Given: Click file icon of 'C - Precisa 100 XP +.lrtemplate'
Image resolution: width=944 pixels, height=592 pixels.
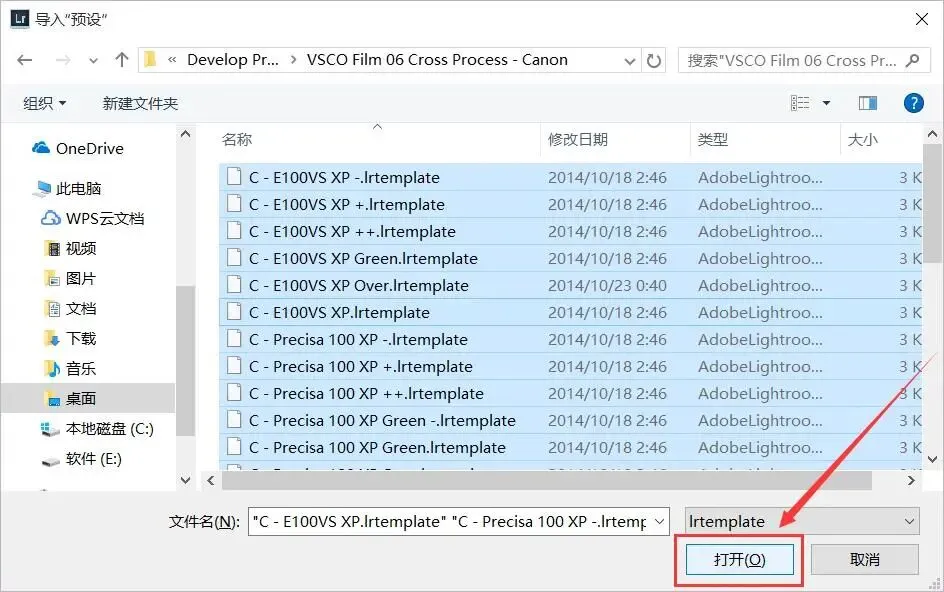Looking at the screenshot, I should click(234, 366).
